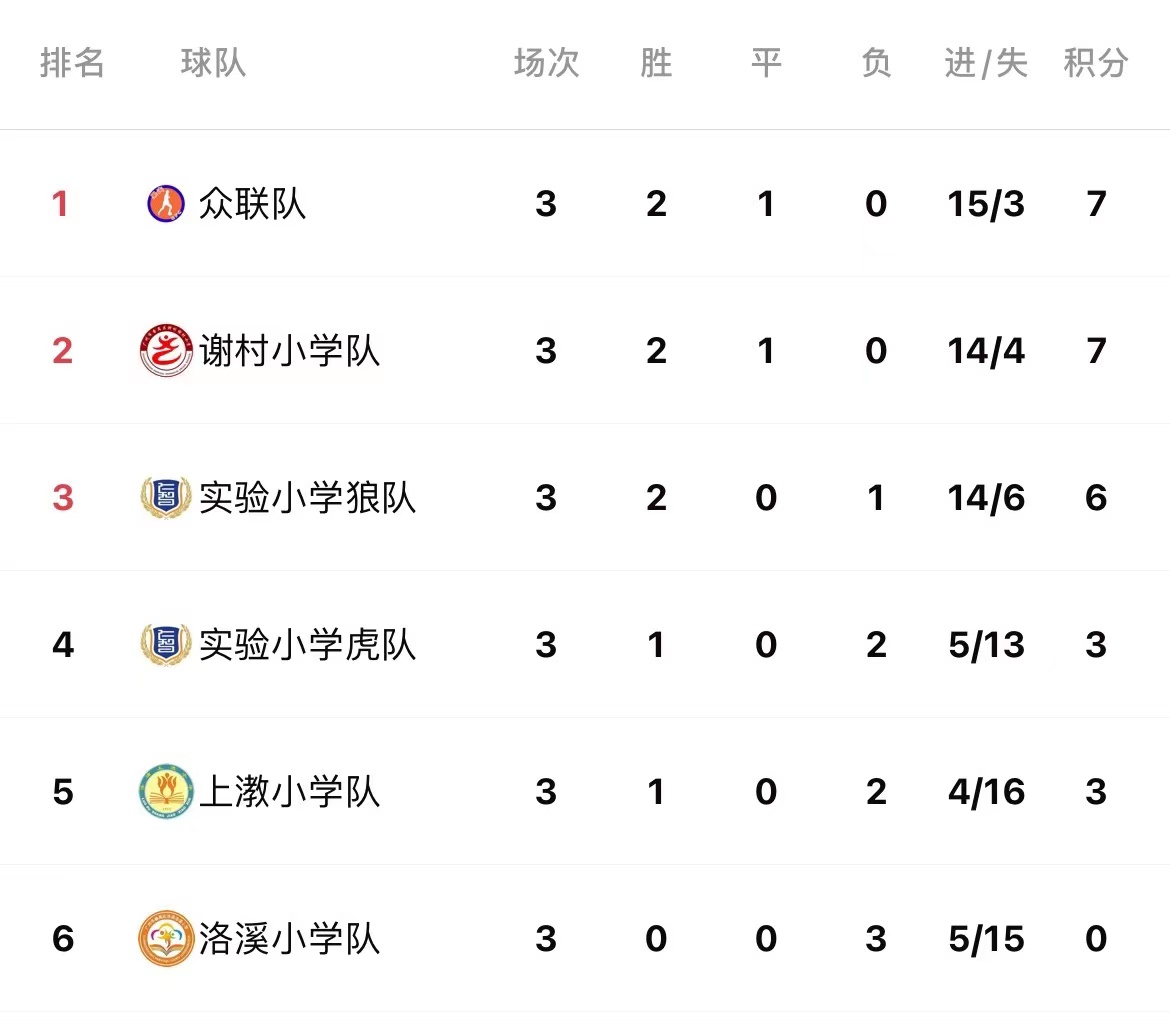Open the 上漖小学队 team page
Viewport: 1170px width, 1036px height.
coord(290,792)
